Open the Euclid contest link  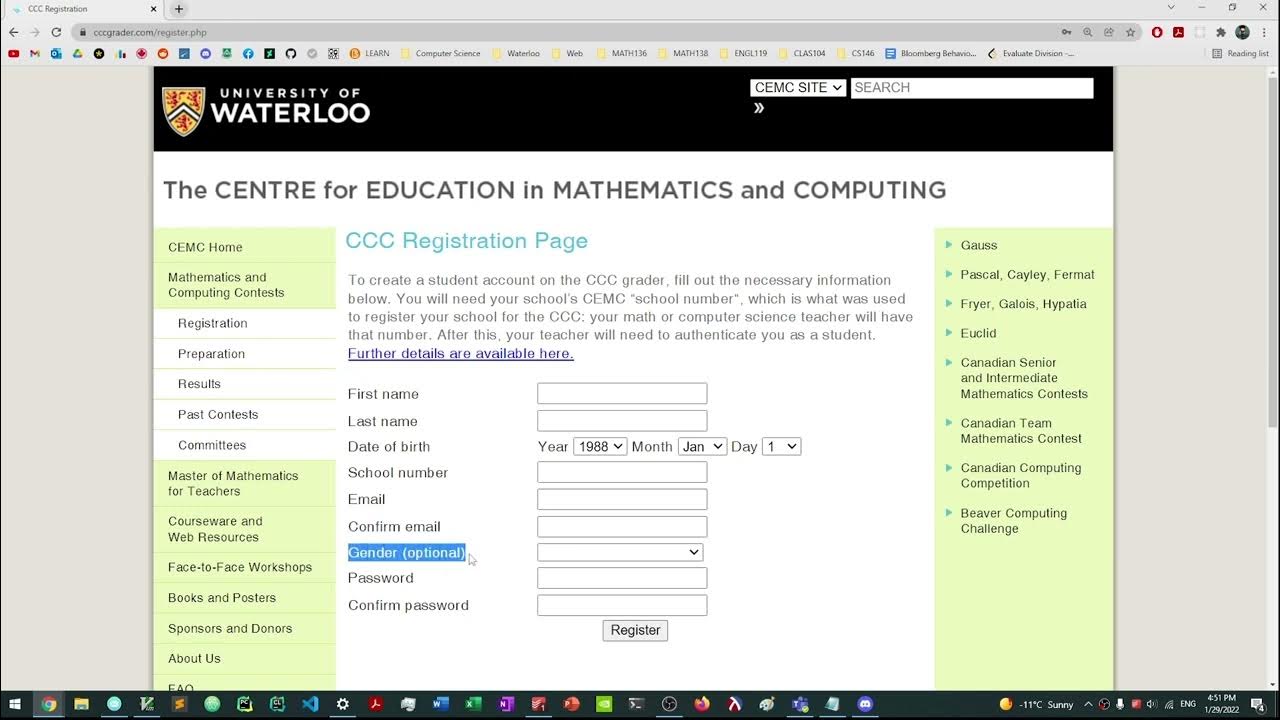978,333
